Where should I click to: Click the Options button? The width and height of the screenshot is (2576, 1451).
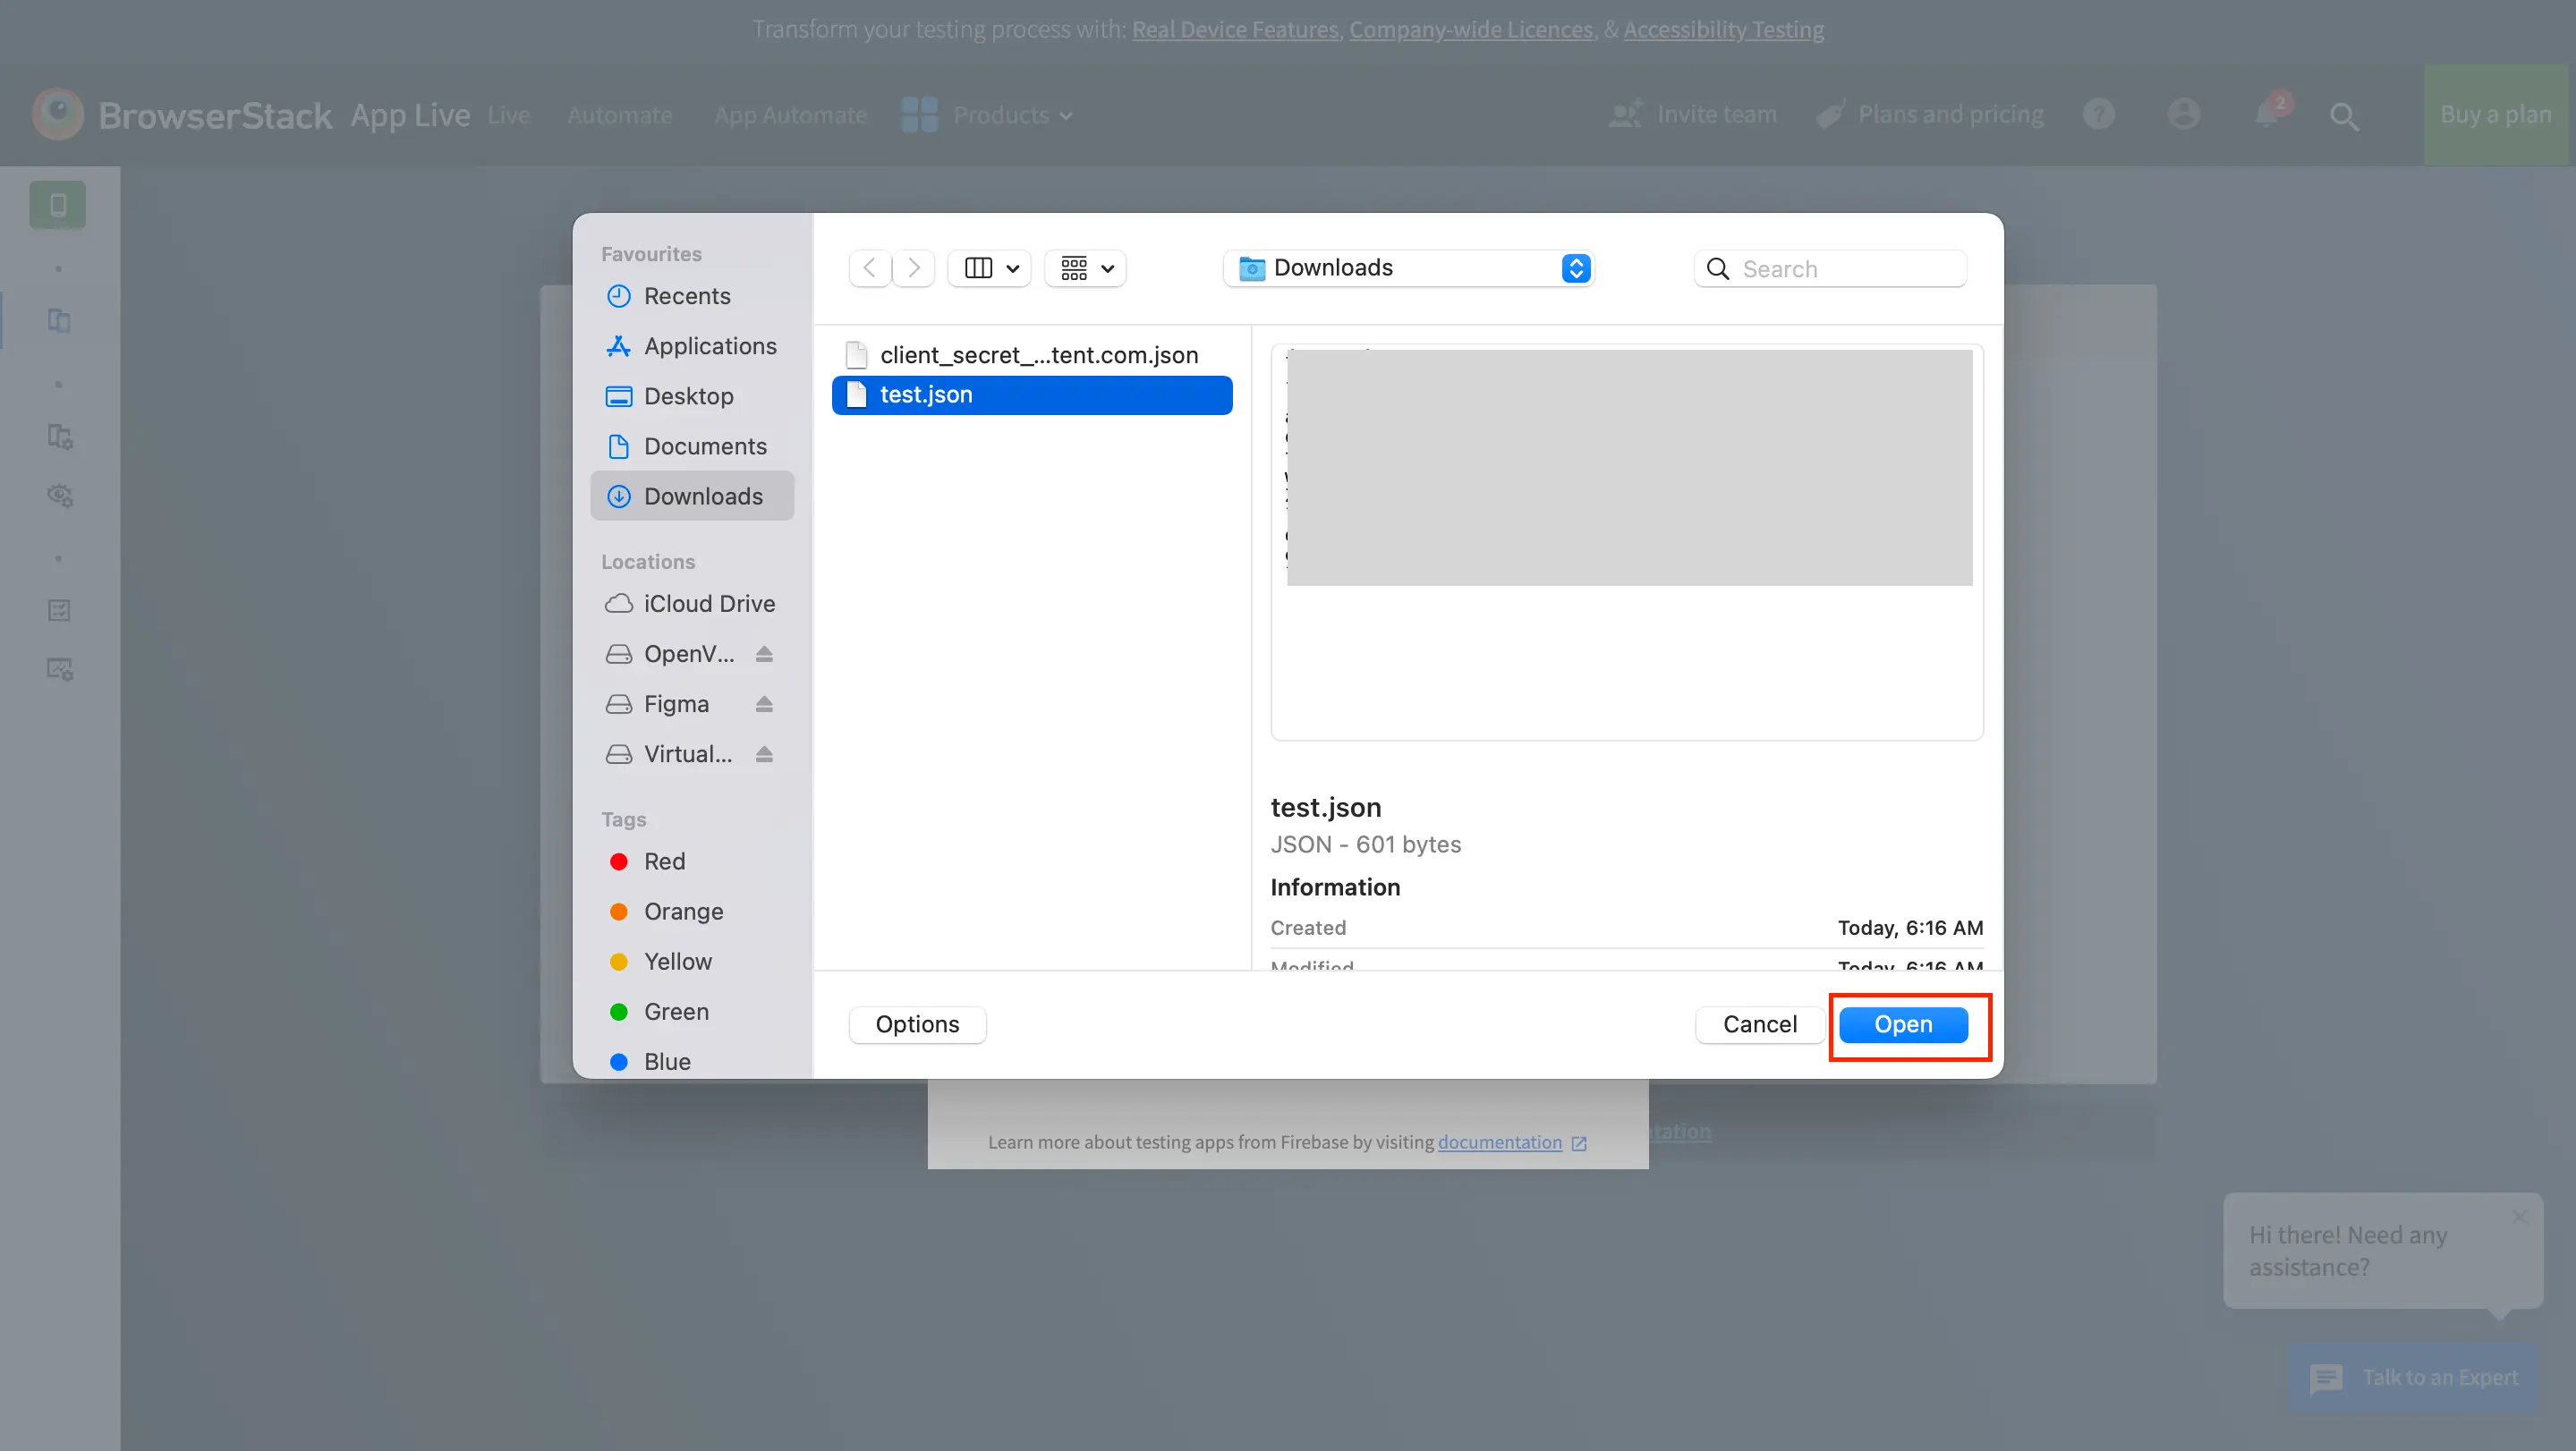[x=916, y=1024]
